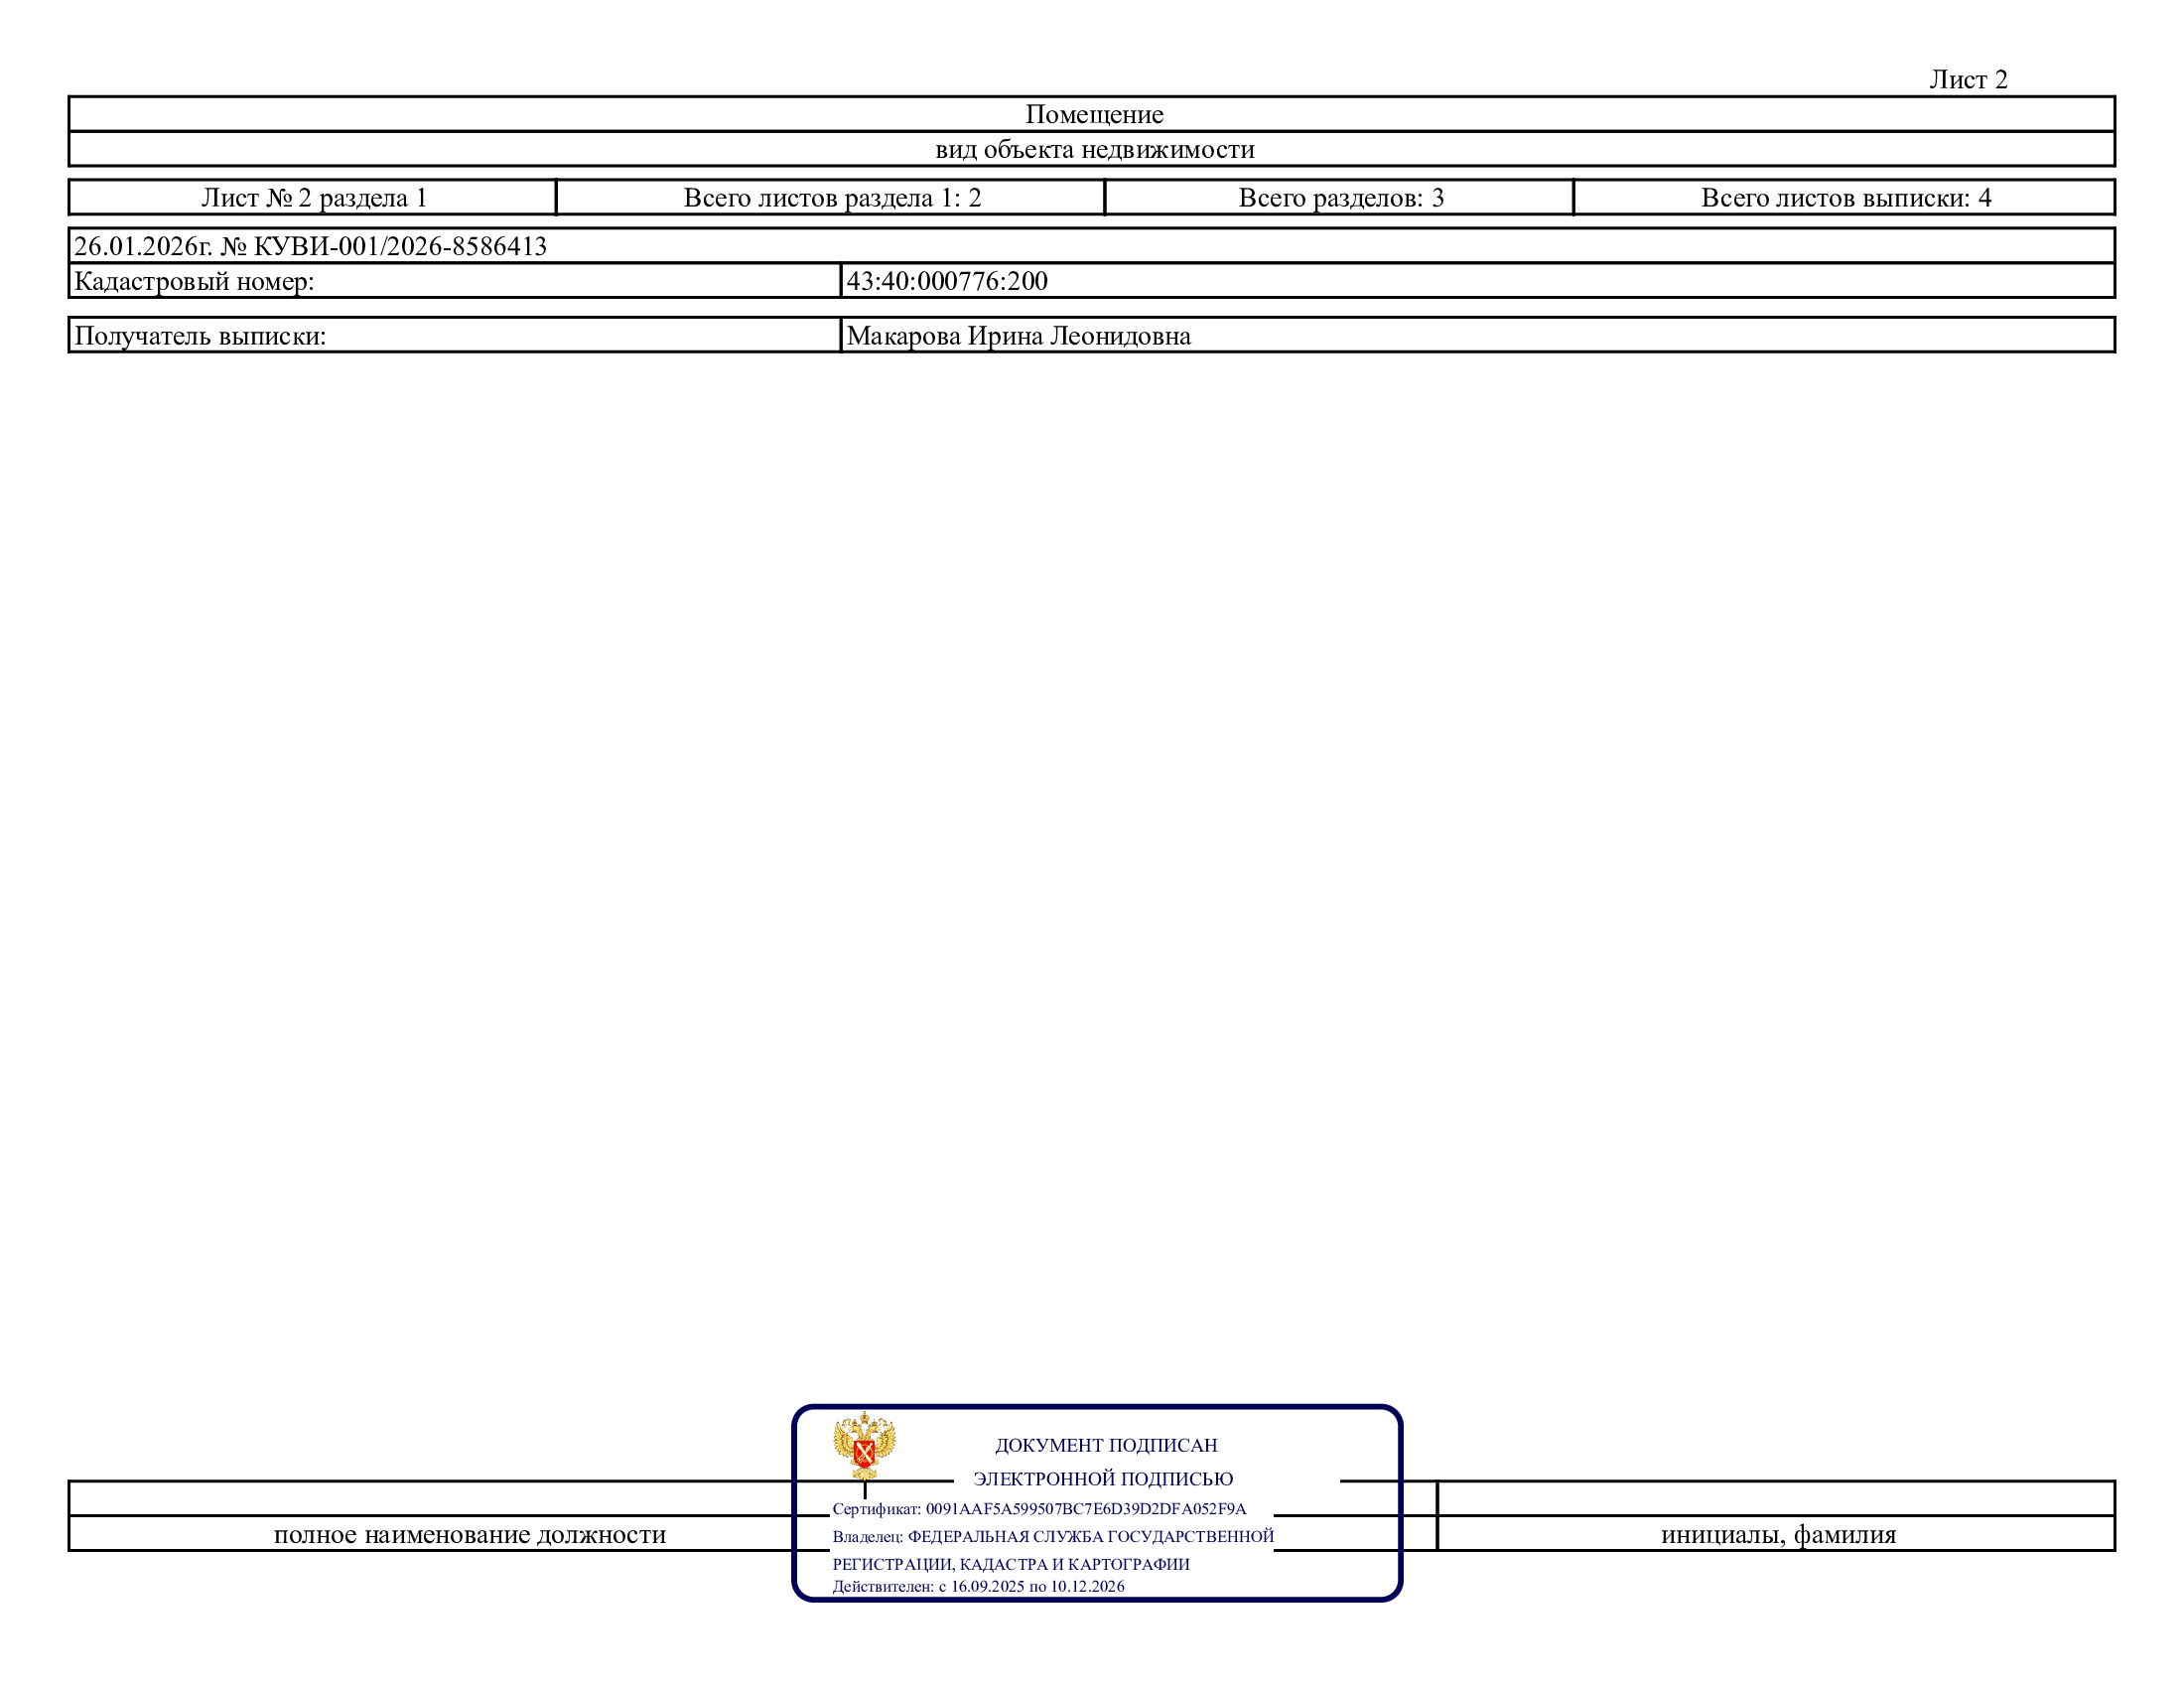Image resolution: width=2184 pixels, height=1688 pixels.
Task: Click the КУВИ-001/2026-8586413 request number line
Action: (310, 246)
